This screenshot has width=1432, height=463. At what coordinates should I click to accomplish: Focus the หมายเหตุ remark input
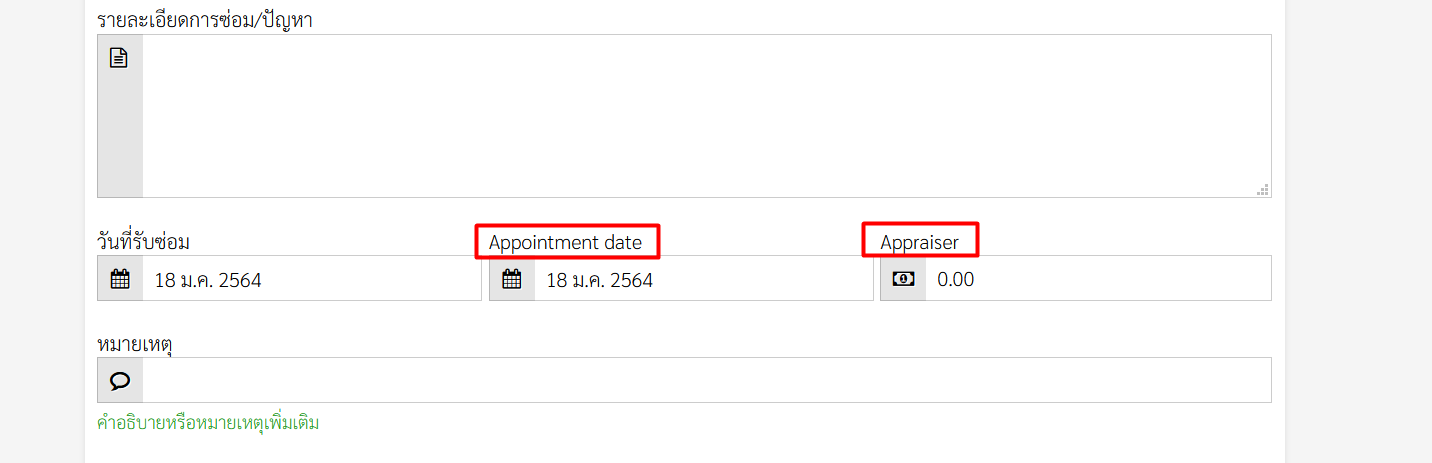(707, 380)
